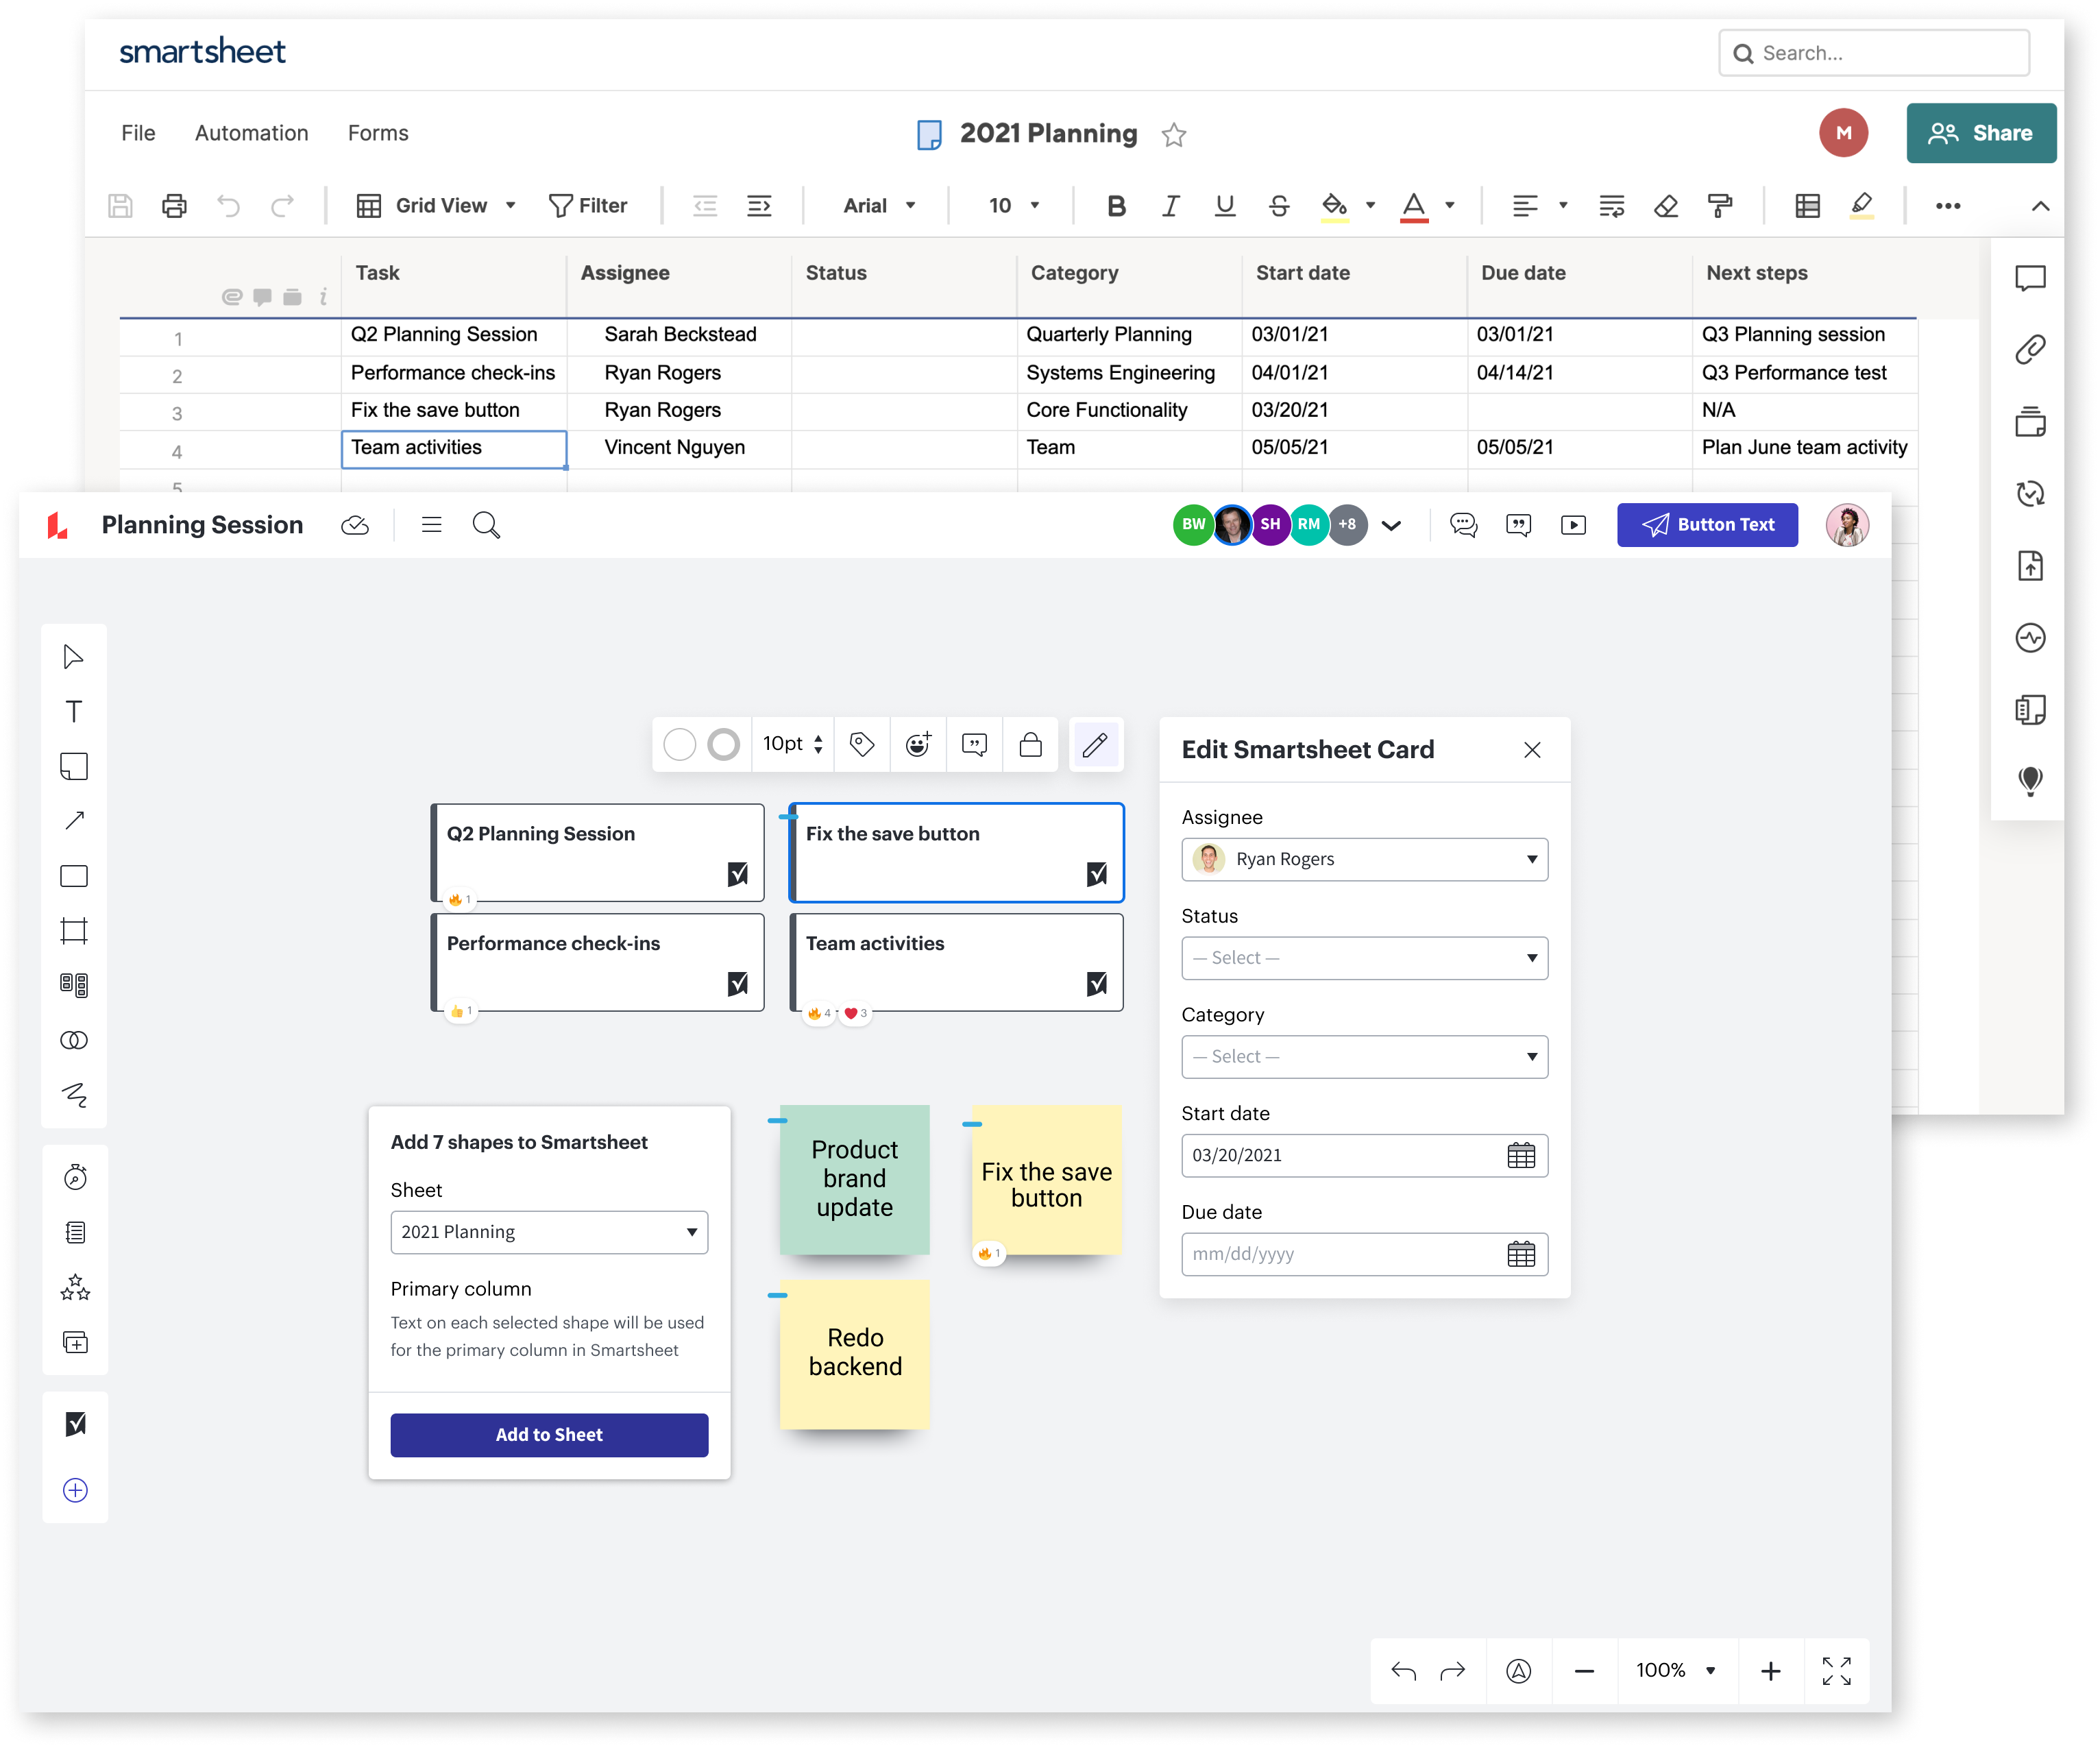Open the timer tool
The width and height of the screenshot is (2100, 1748).
click(x=75, y=1177)
